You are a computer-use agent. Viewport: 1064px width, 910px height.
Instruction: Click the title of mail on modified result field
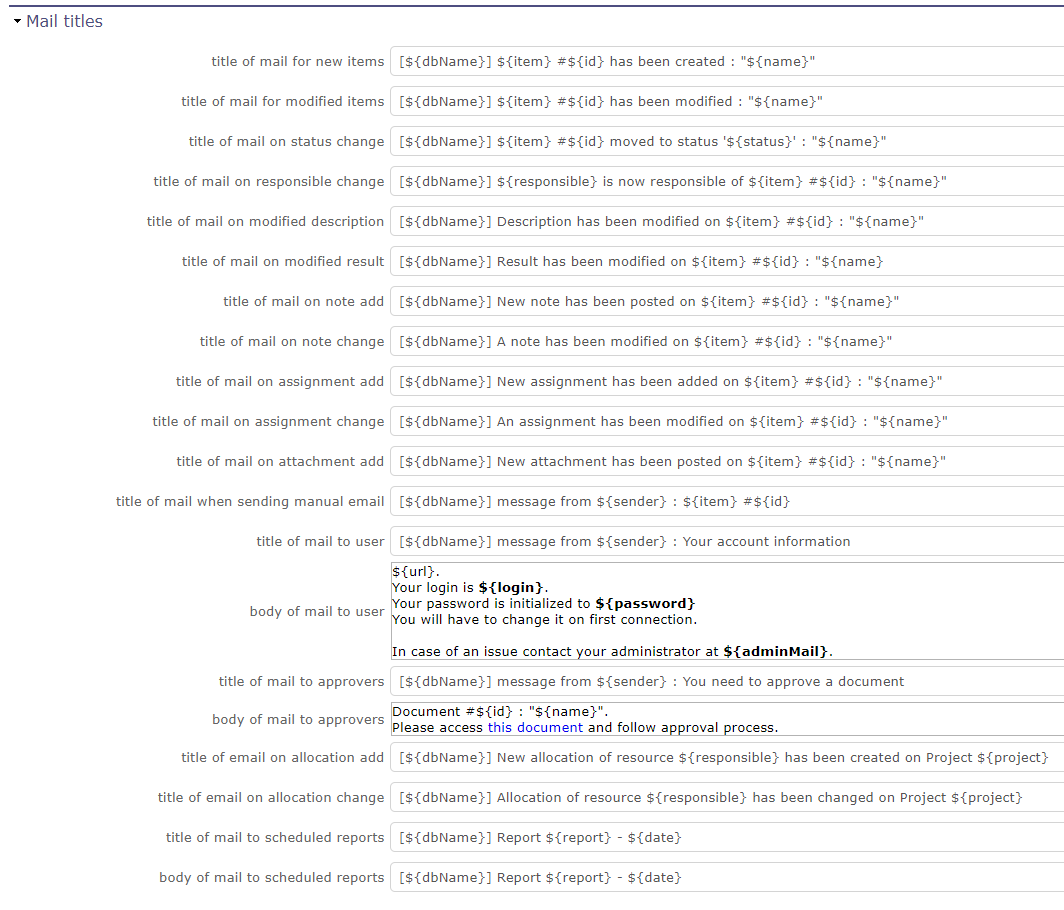(700, 261)
